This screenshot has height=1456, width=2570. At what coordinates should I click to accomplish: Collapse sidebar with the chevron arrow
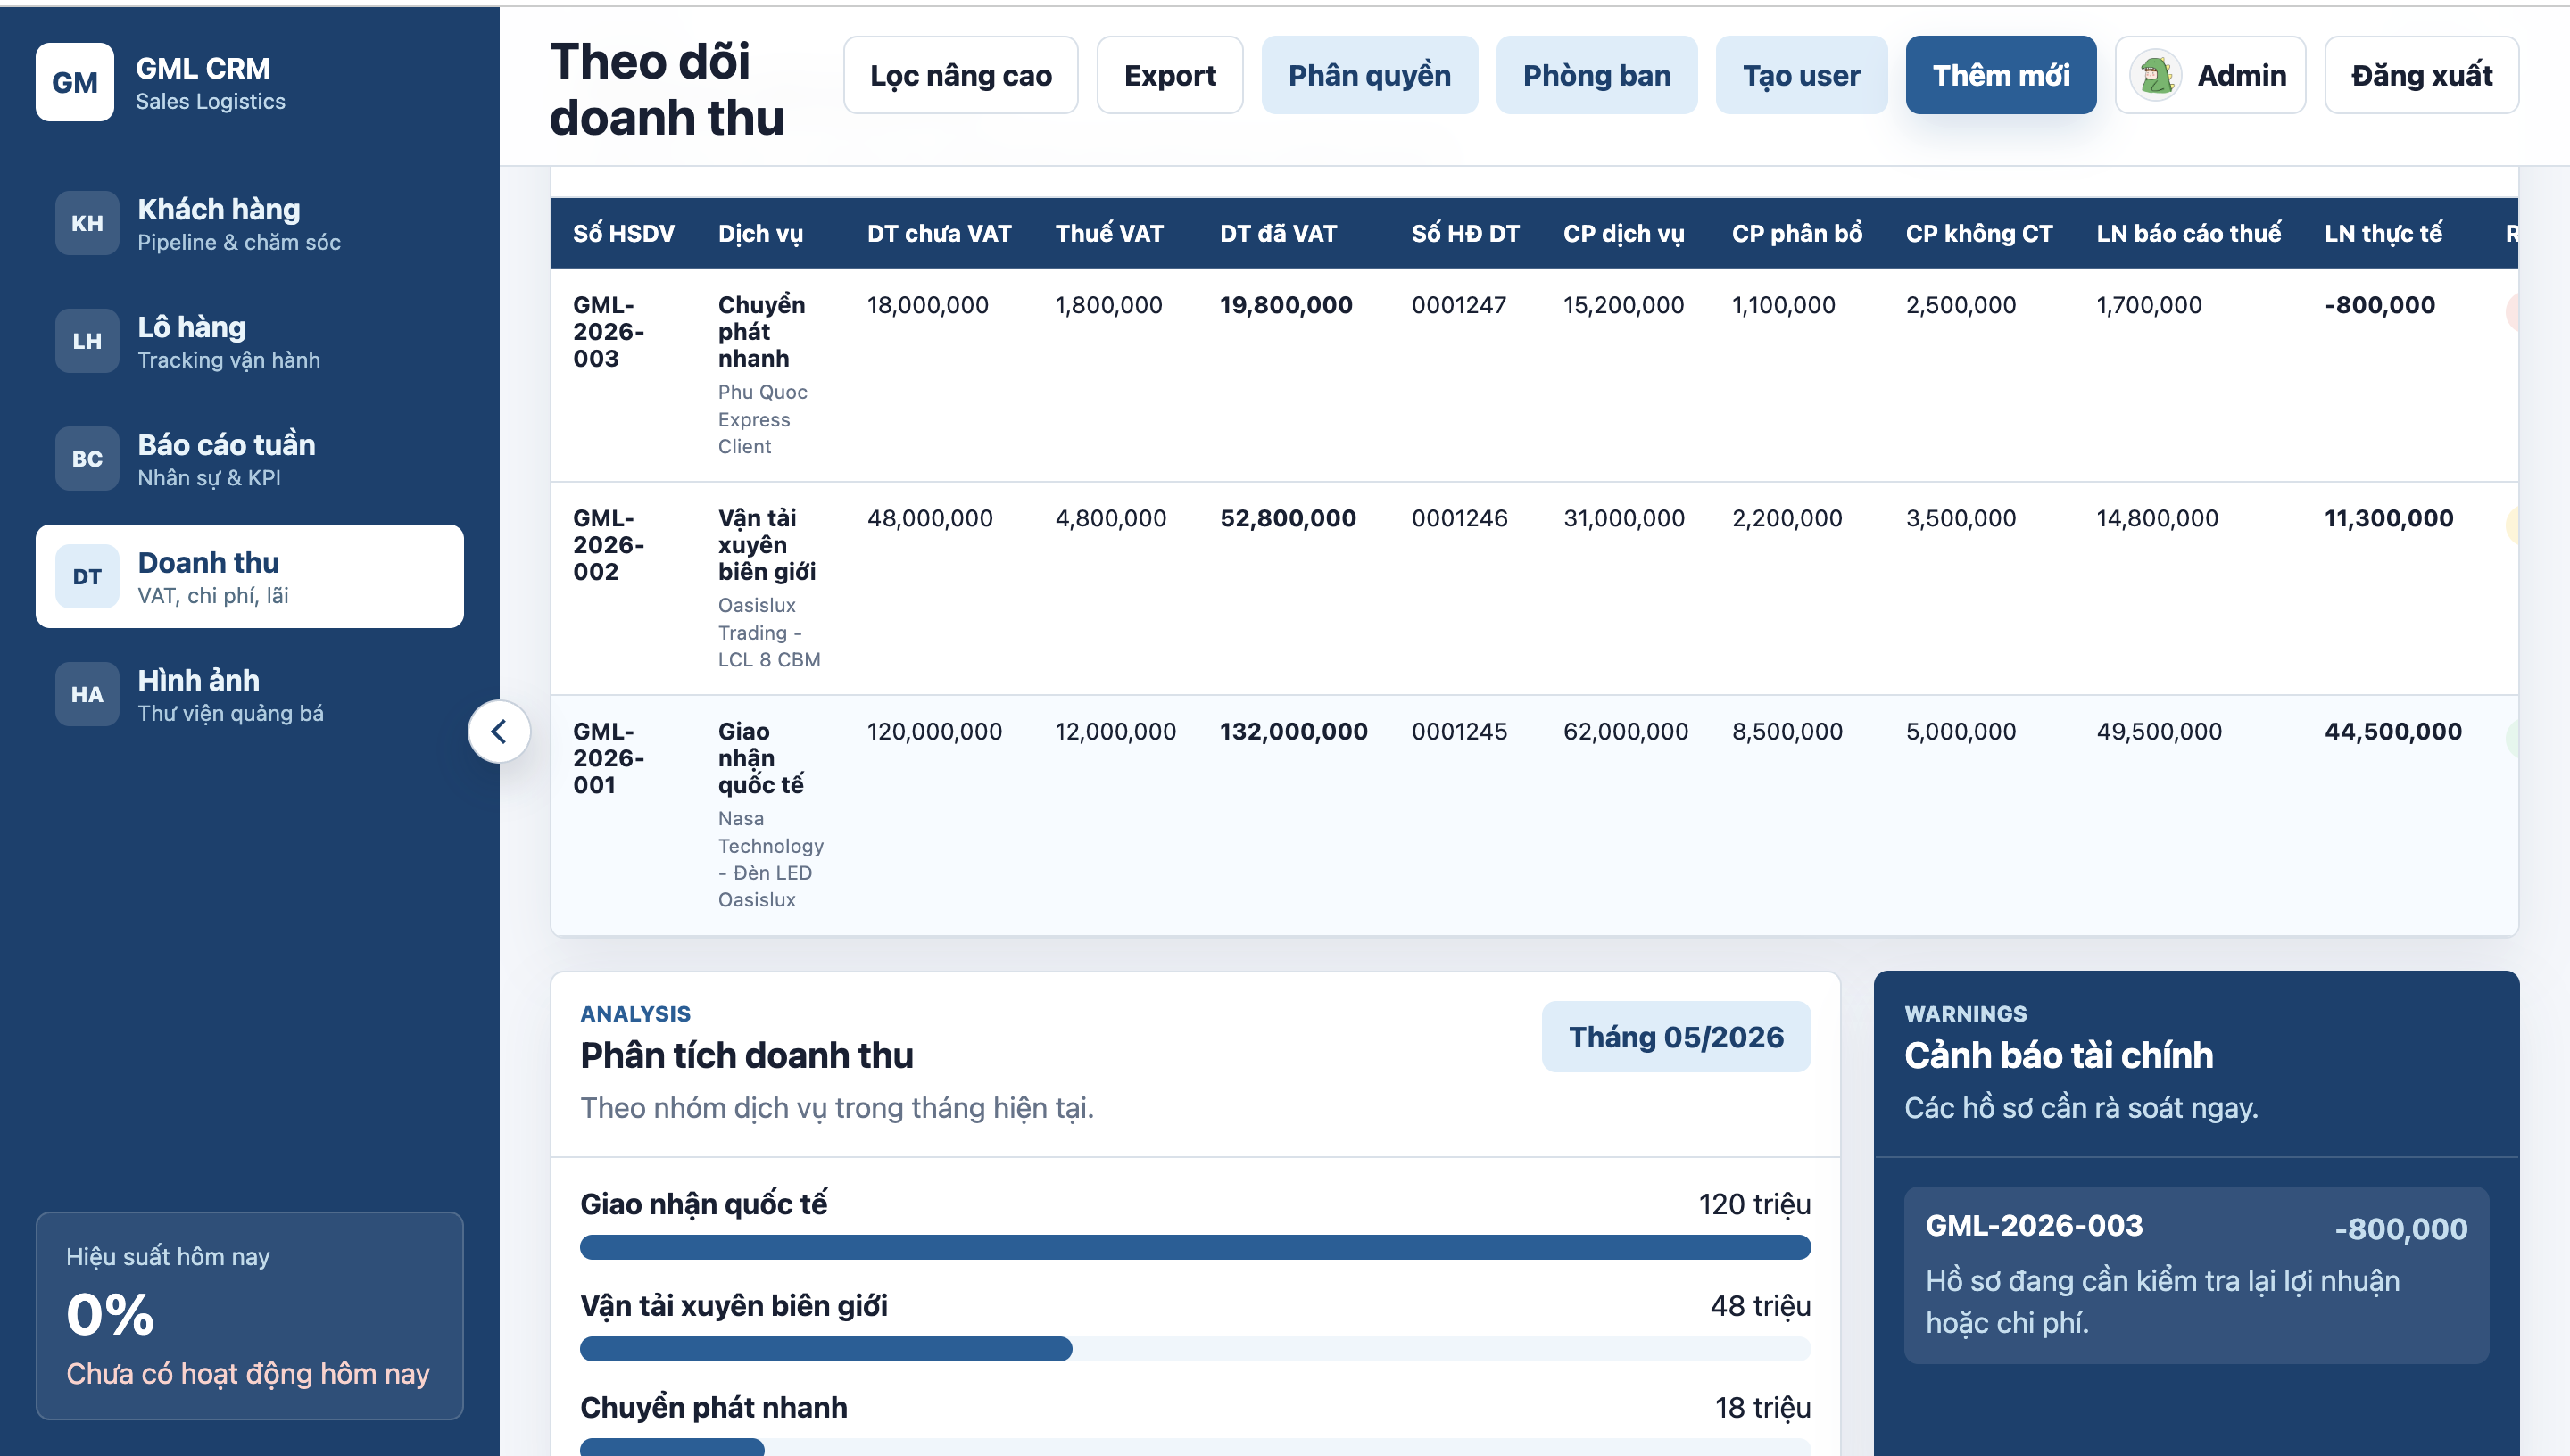[x=499, y=731]
